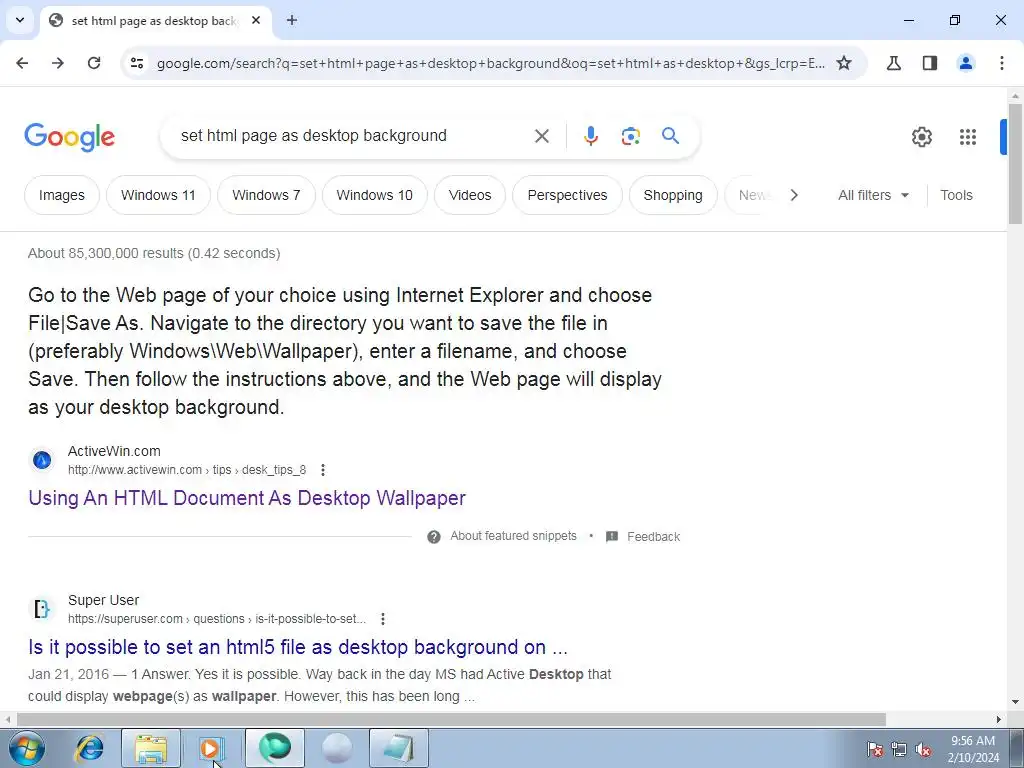
Task: Open Google quick settings gear
Action: point(921,136)
